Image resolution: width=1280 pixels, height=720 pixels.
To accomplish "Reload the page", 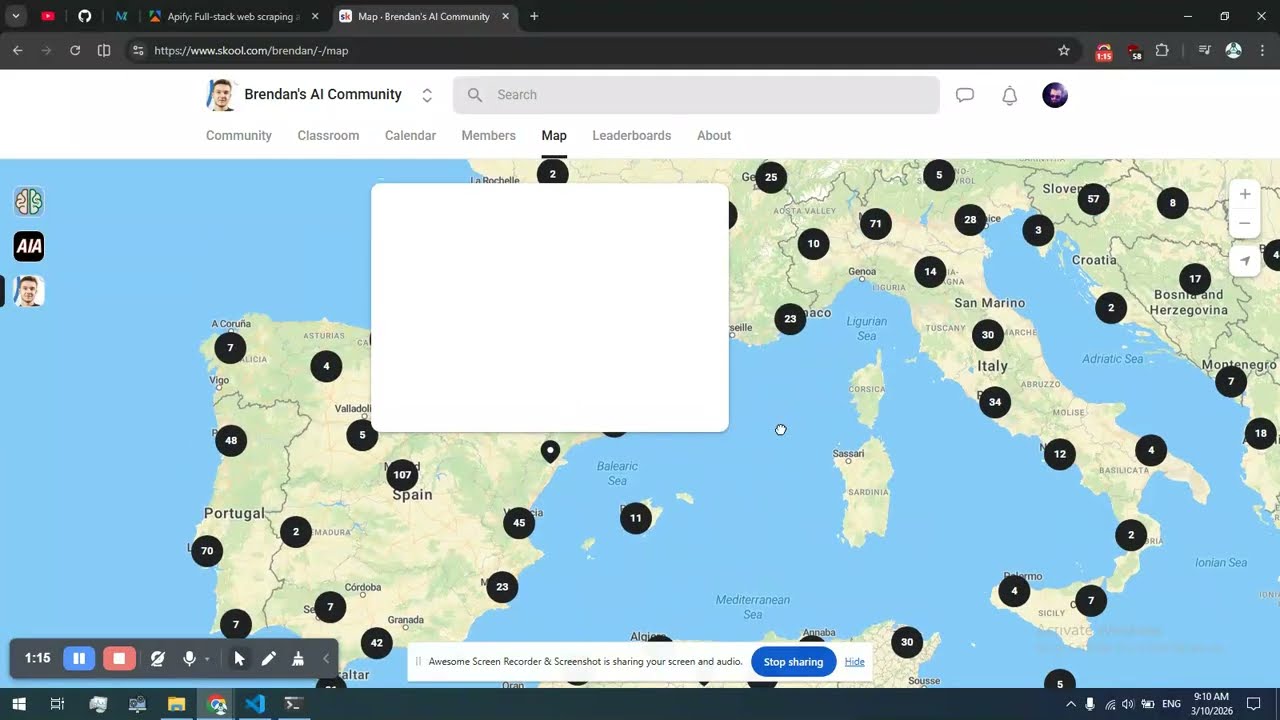I will click(x=75, y=50).
